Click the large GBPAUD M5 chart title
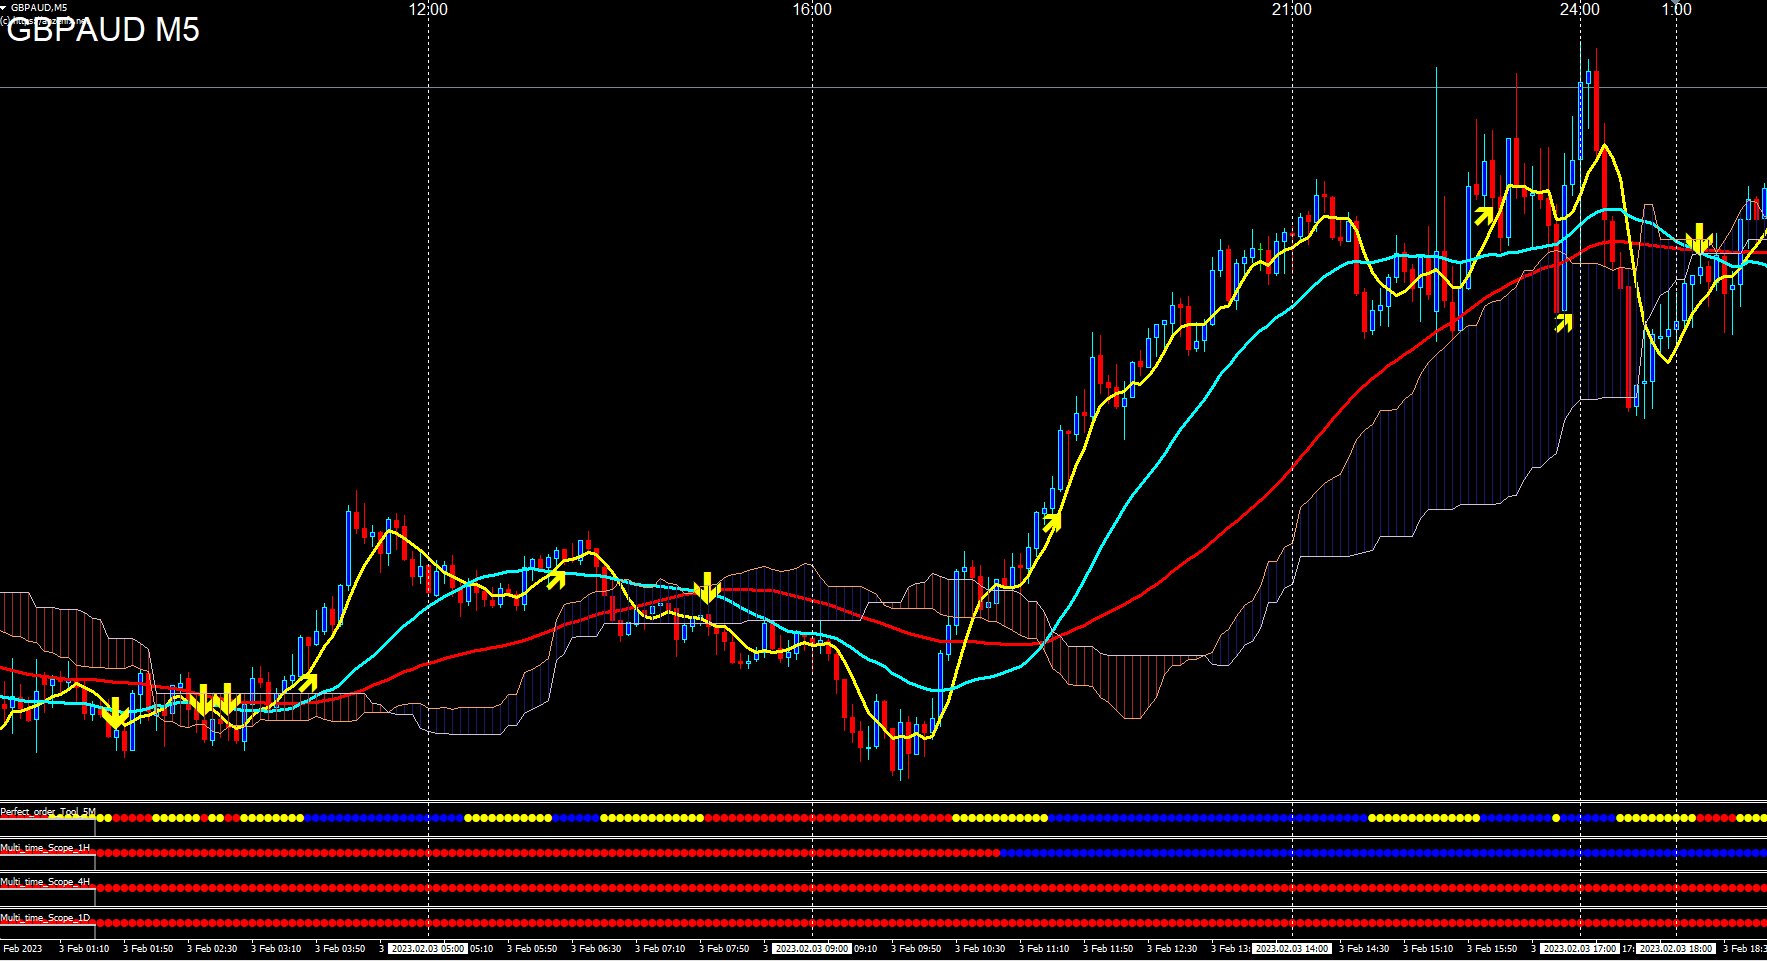 103,29
